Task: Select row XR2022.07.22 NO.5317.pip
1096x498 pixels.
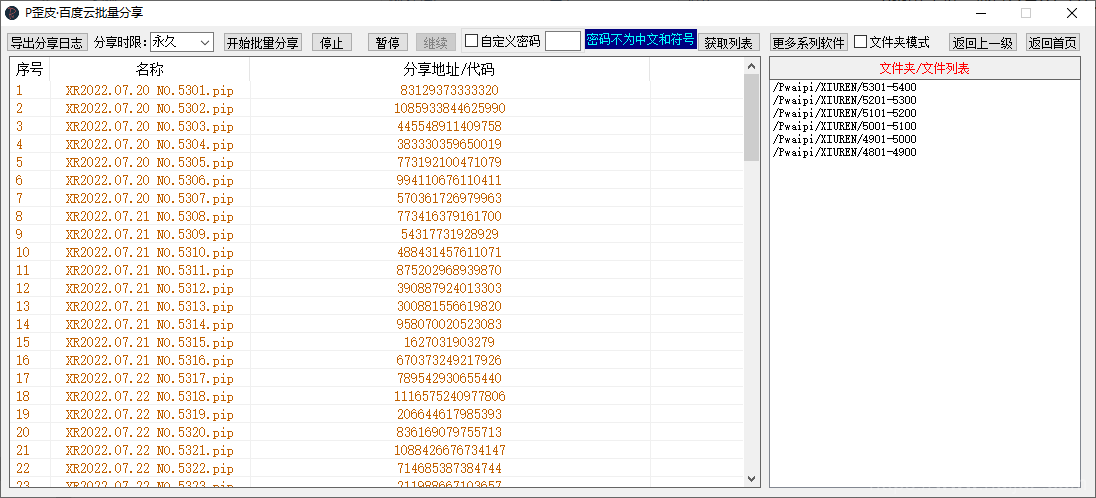Action: pos(377,378)
